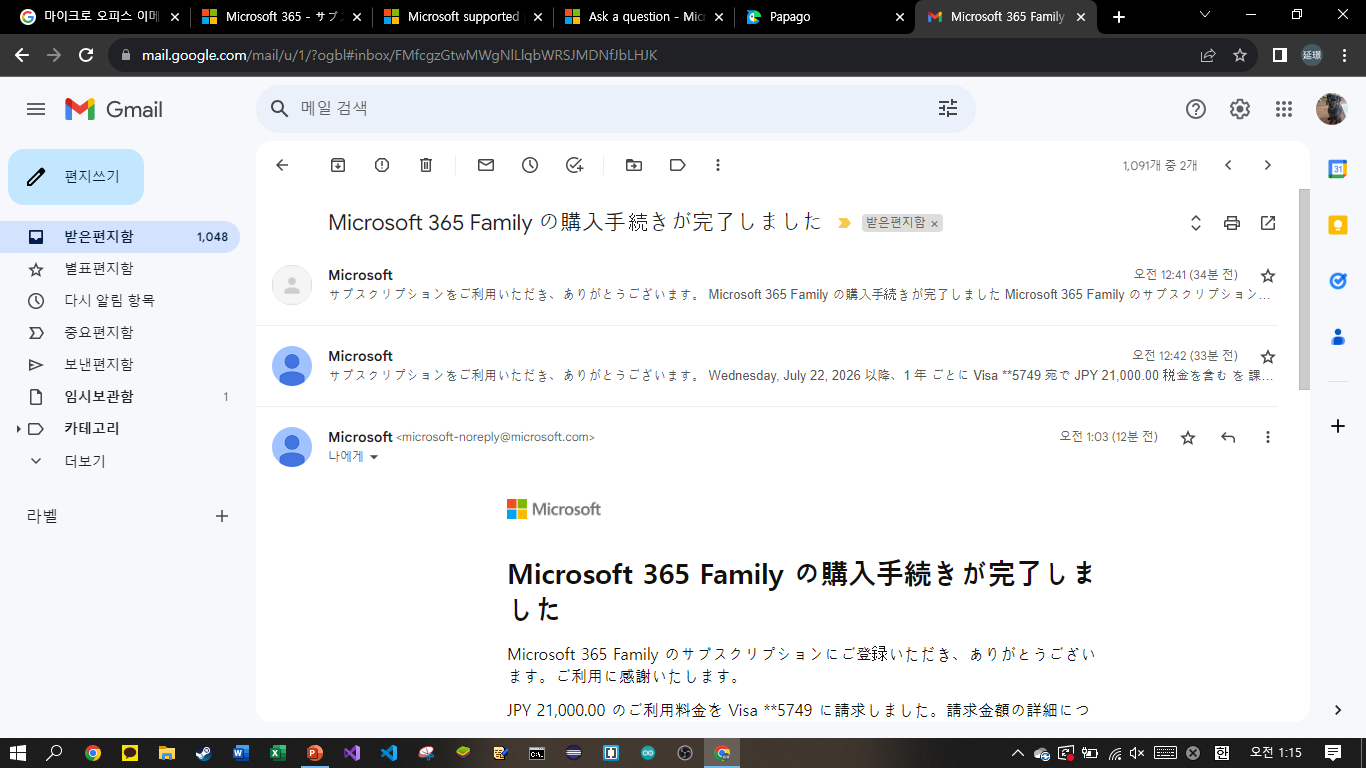
Task: Click the browser address bar URL
Action: pyautogui.click(x=399, y=55)
